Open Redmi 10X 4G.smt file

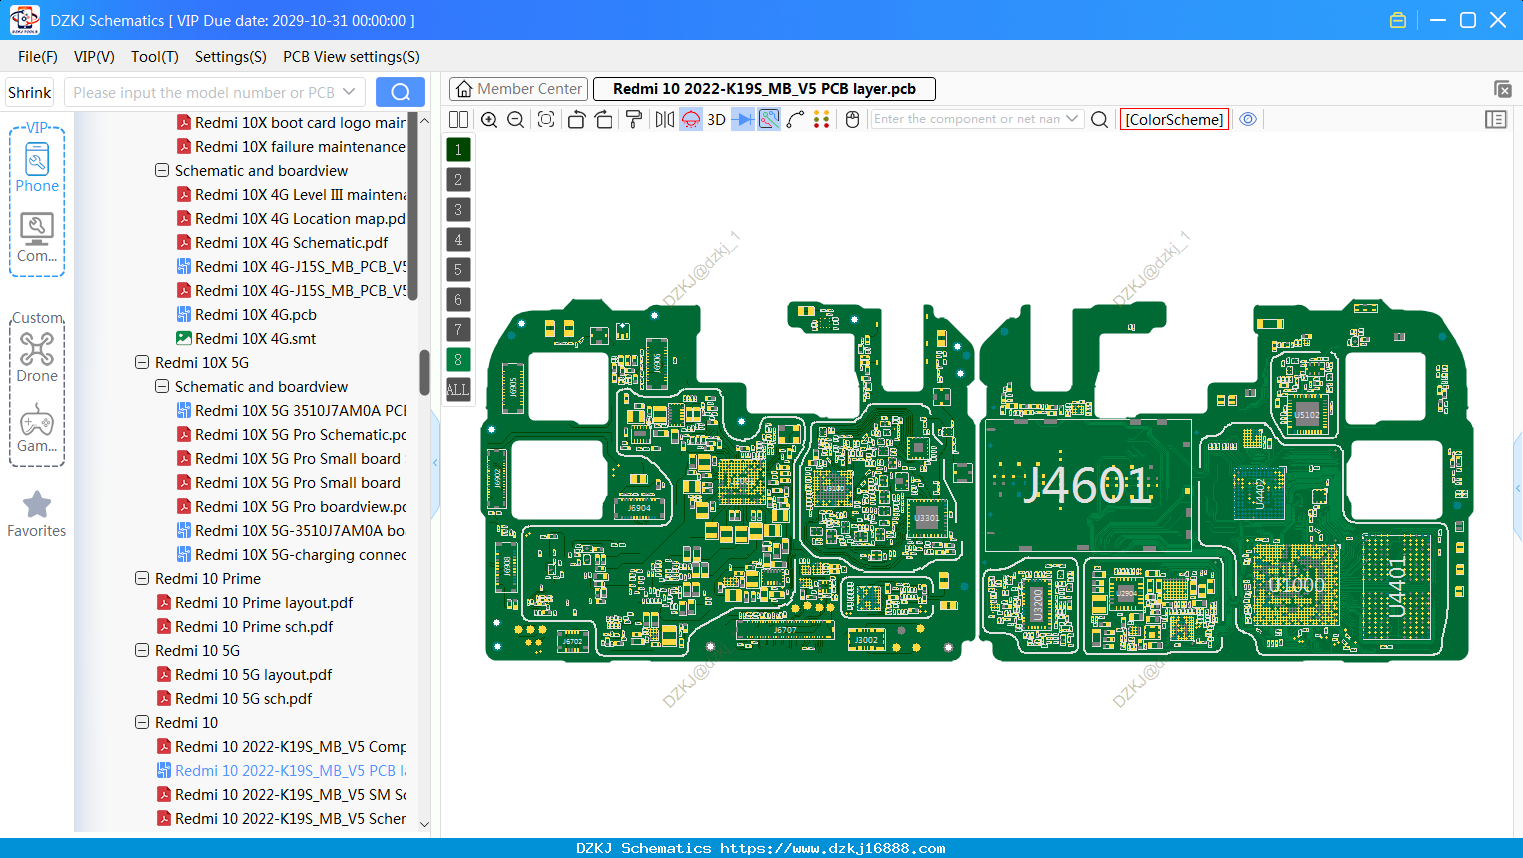click(x=255, y=338)
